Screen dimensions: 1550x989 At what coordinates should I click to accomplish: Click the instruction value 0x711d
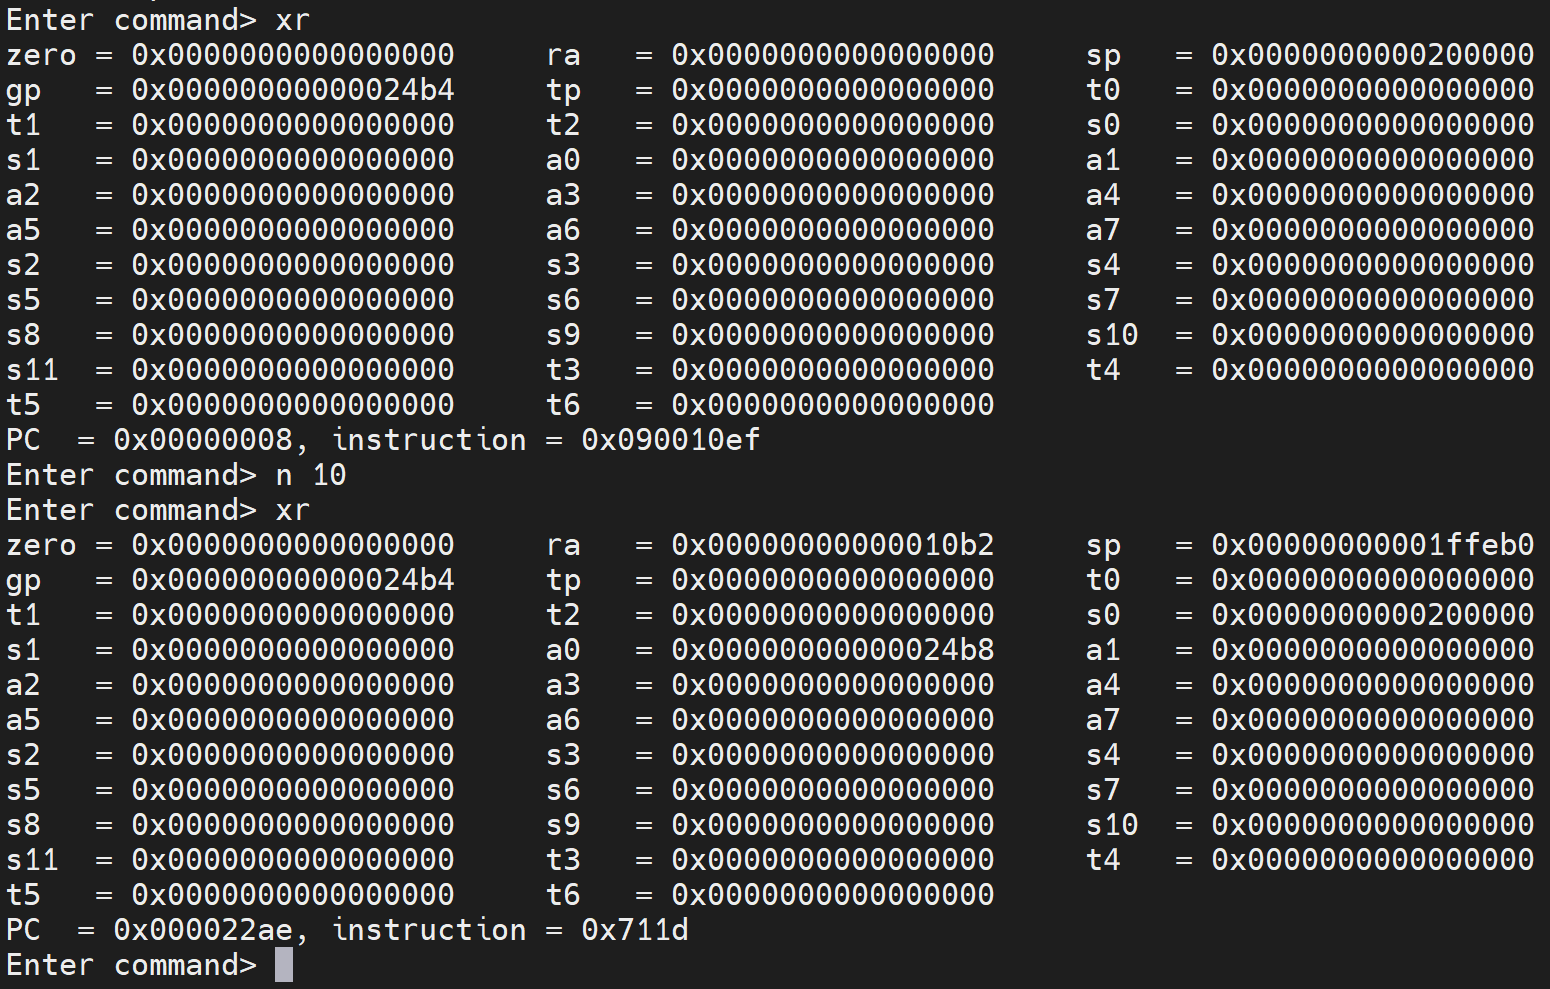634,930
